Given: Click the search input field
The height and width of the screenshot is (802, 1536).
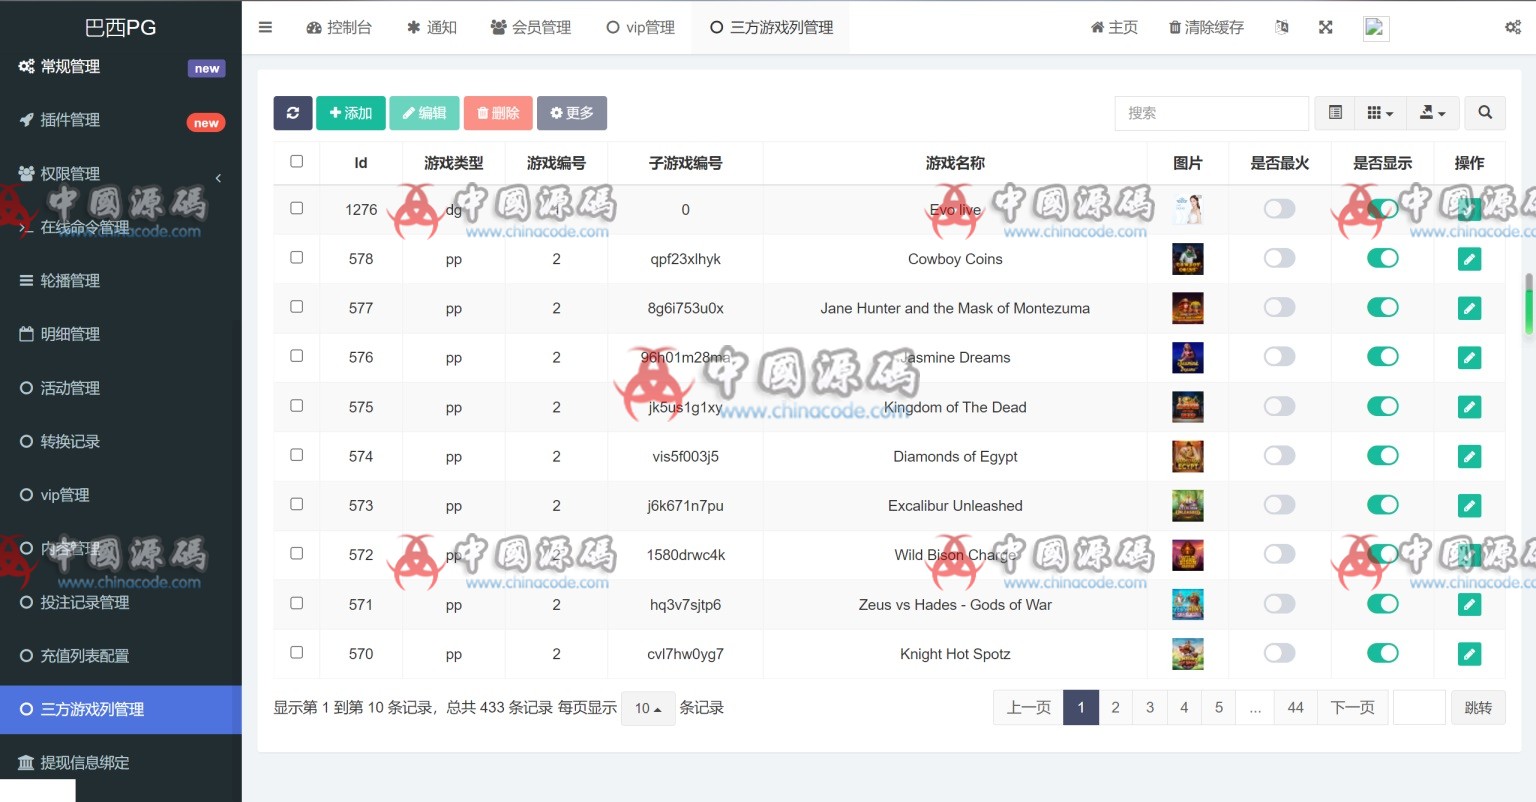Looking at the screenshot, I should 1211,113.
